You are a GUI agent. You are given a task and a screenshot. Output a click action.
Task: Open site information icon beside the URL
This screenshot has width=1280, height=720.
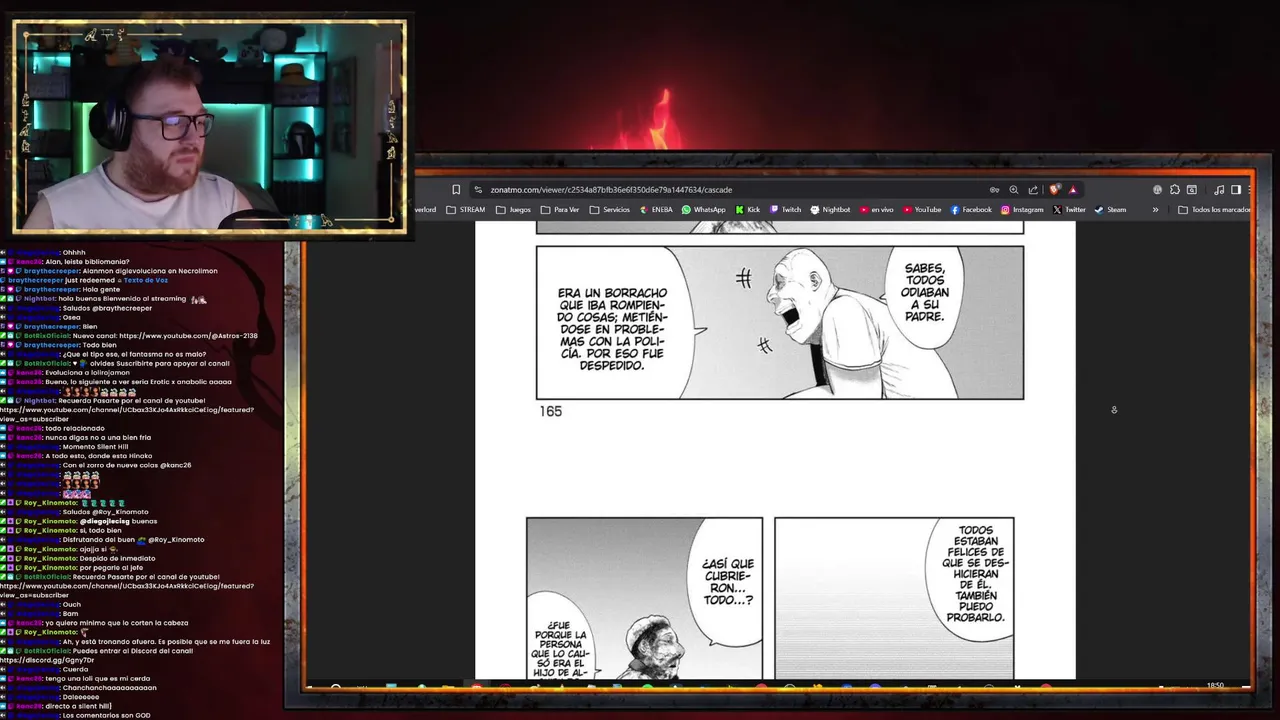[478, 190]
